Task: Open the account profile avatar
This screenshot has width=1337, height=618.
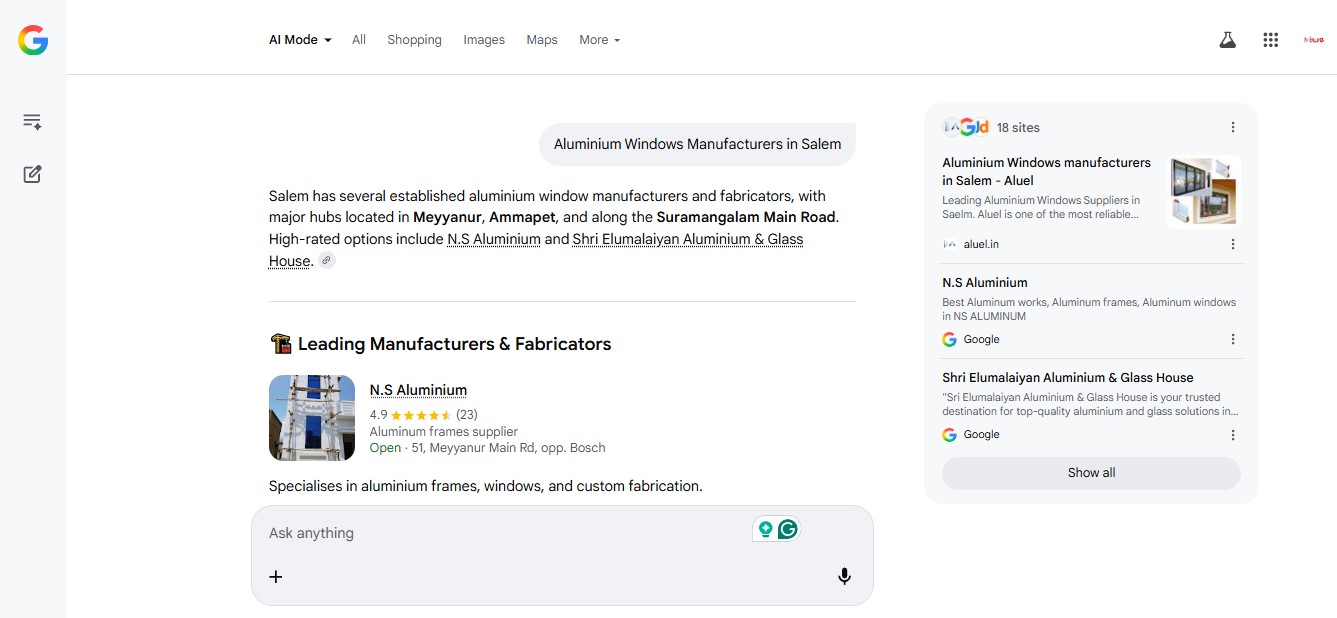Action: [1314, 40]
